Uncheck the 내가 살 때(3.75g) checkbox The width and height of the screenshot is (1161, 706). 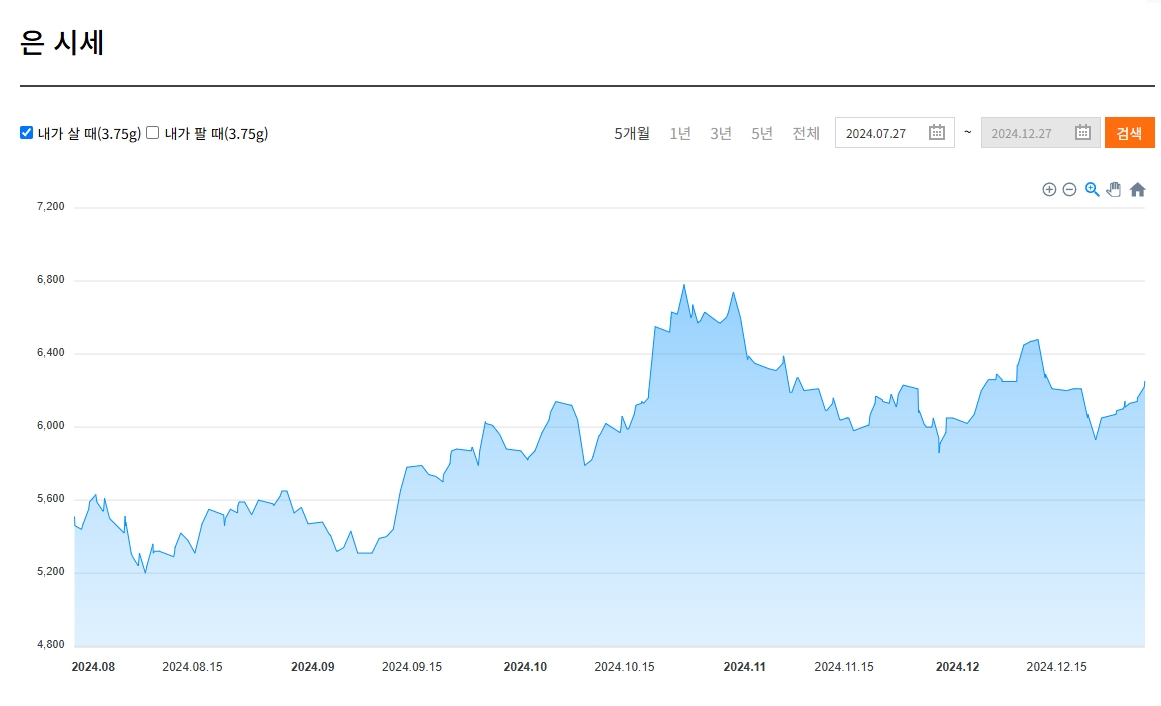coord(27,133)
